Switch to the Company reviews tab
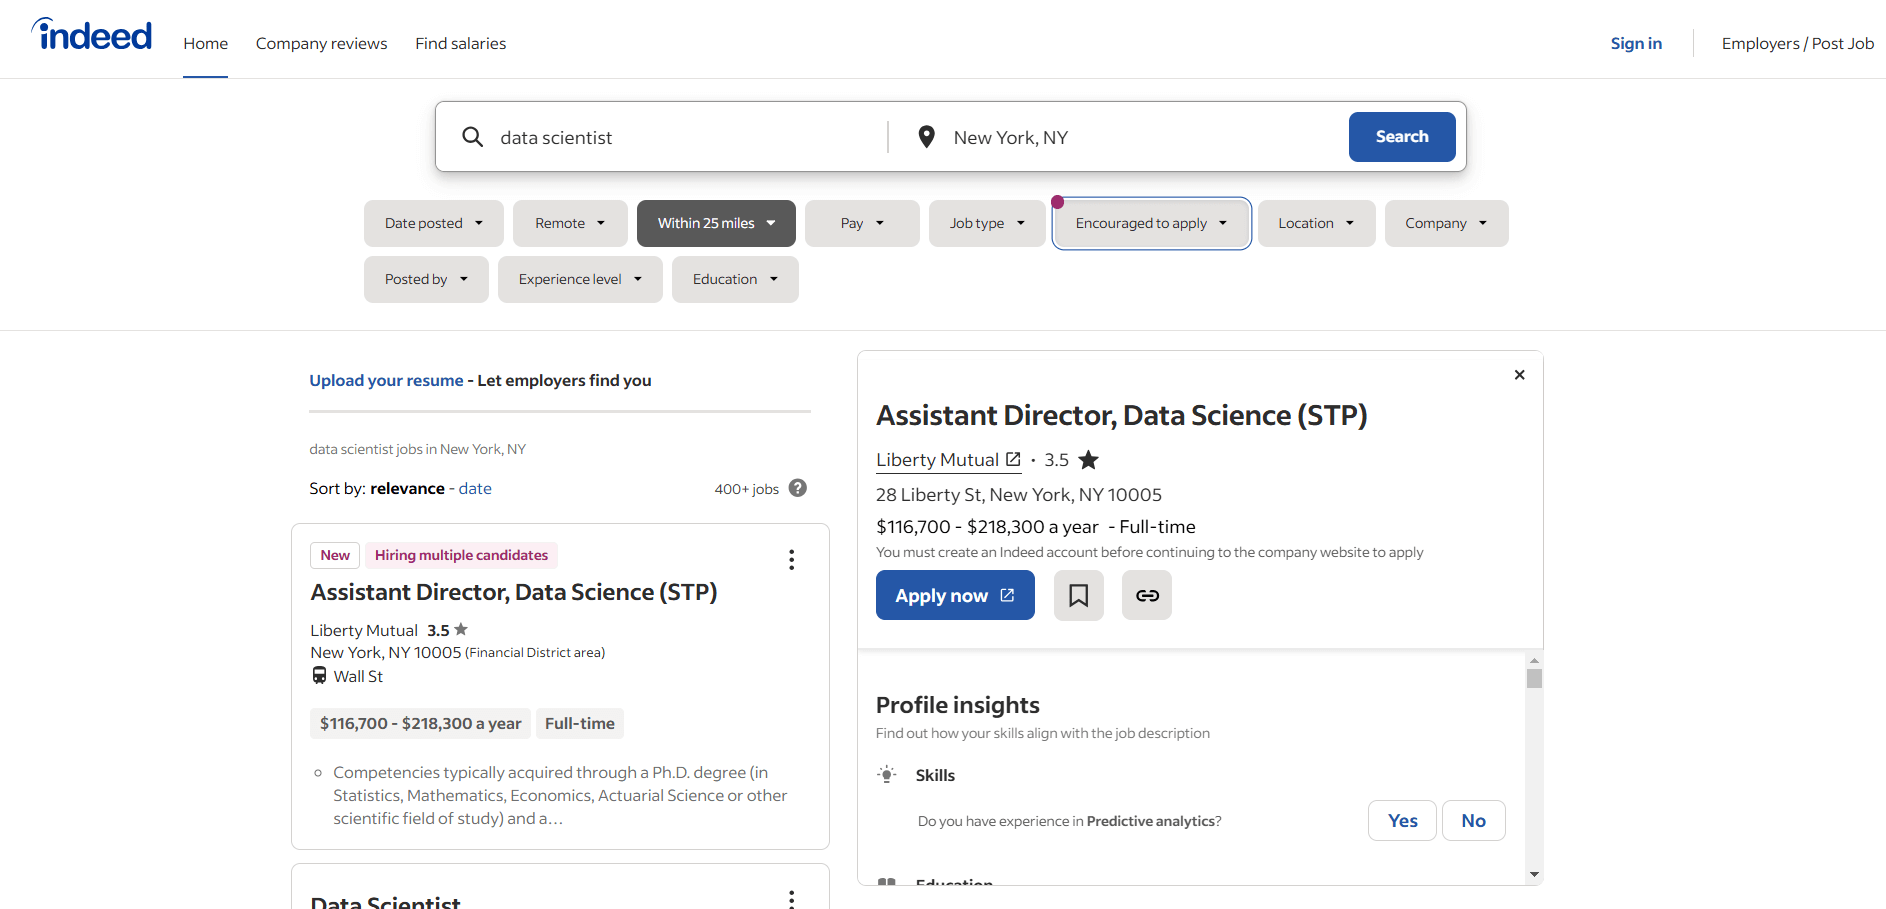This screenshot has width=1886, height=909. click(321, 43)
